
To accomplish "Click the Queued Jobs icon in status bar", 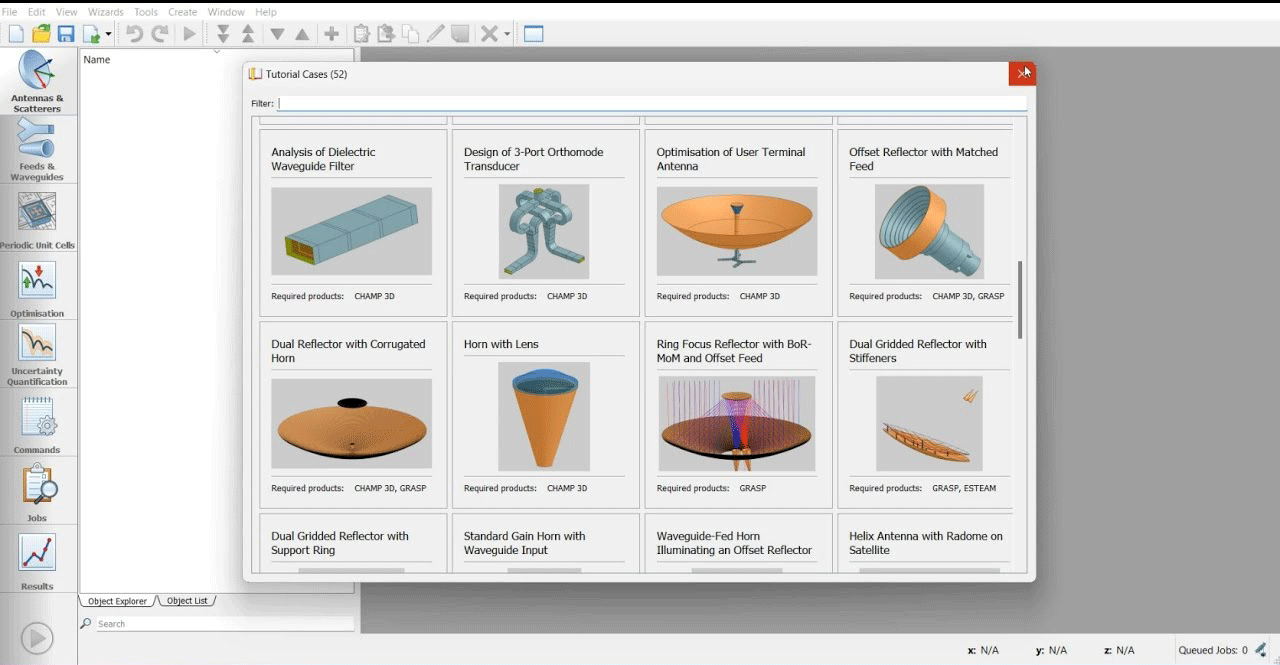I will (1261, 649).
